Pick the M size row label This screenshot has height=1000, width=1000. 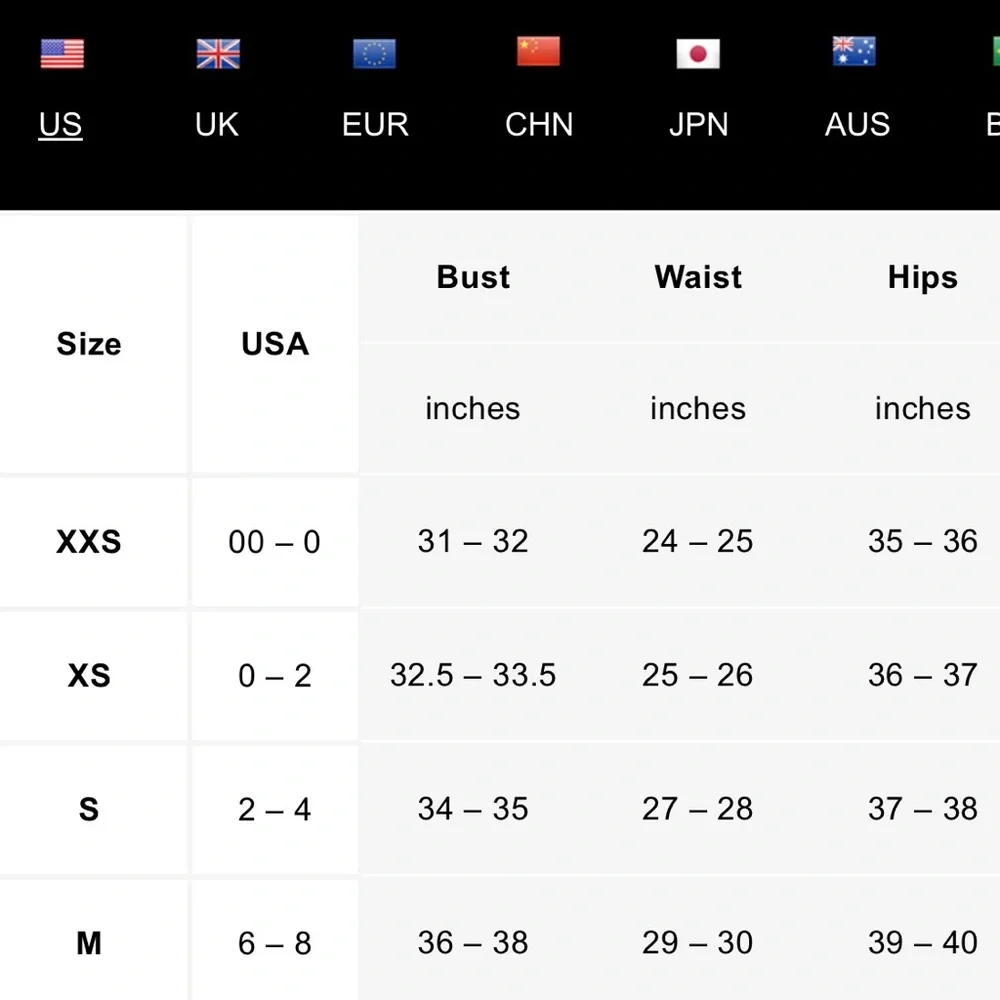point(89,943)
